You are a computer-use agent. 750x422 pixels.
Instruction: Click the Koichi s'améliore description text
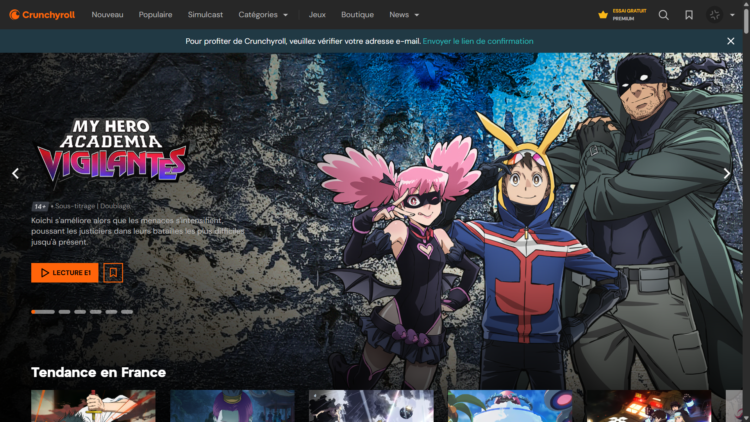[x=138, y=232]
